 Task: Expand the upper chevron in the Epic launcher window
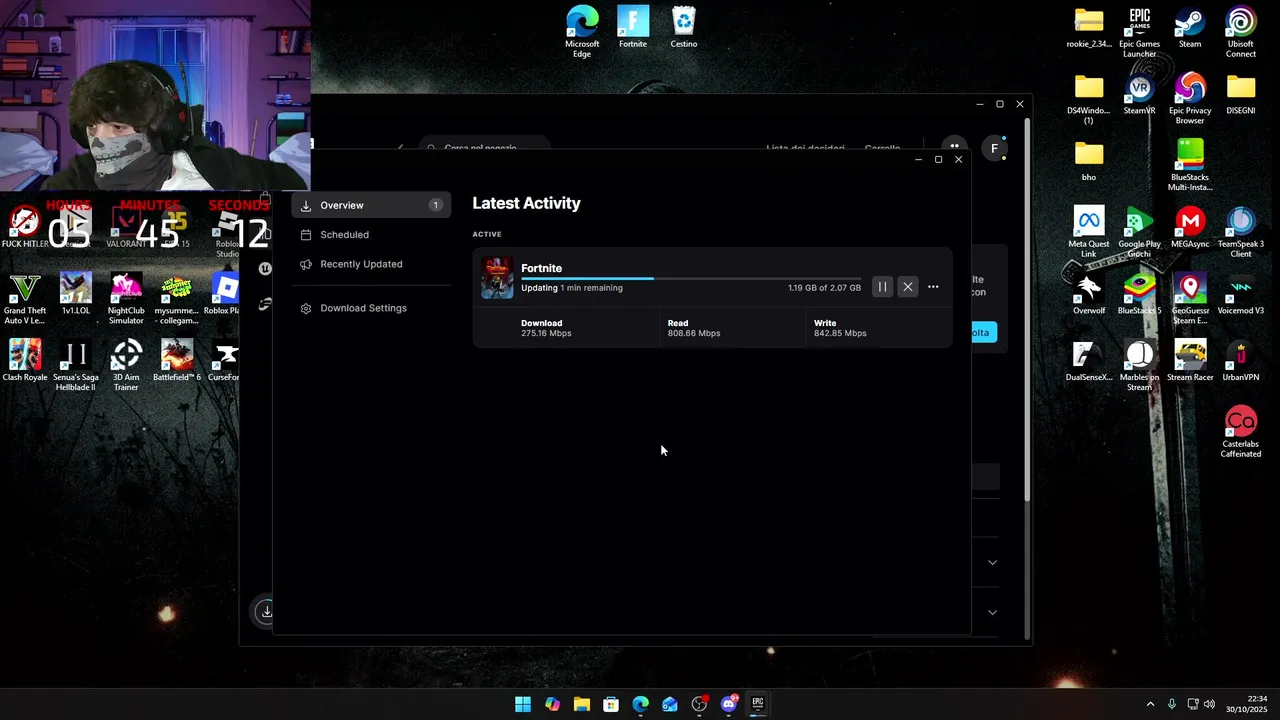pos(992,562)
